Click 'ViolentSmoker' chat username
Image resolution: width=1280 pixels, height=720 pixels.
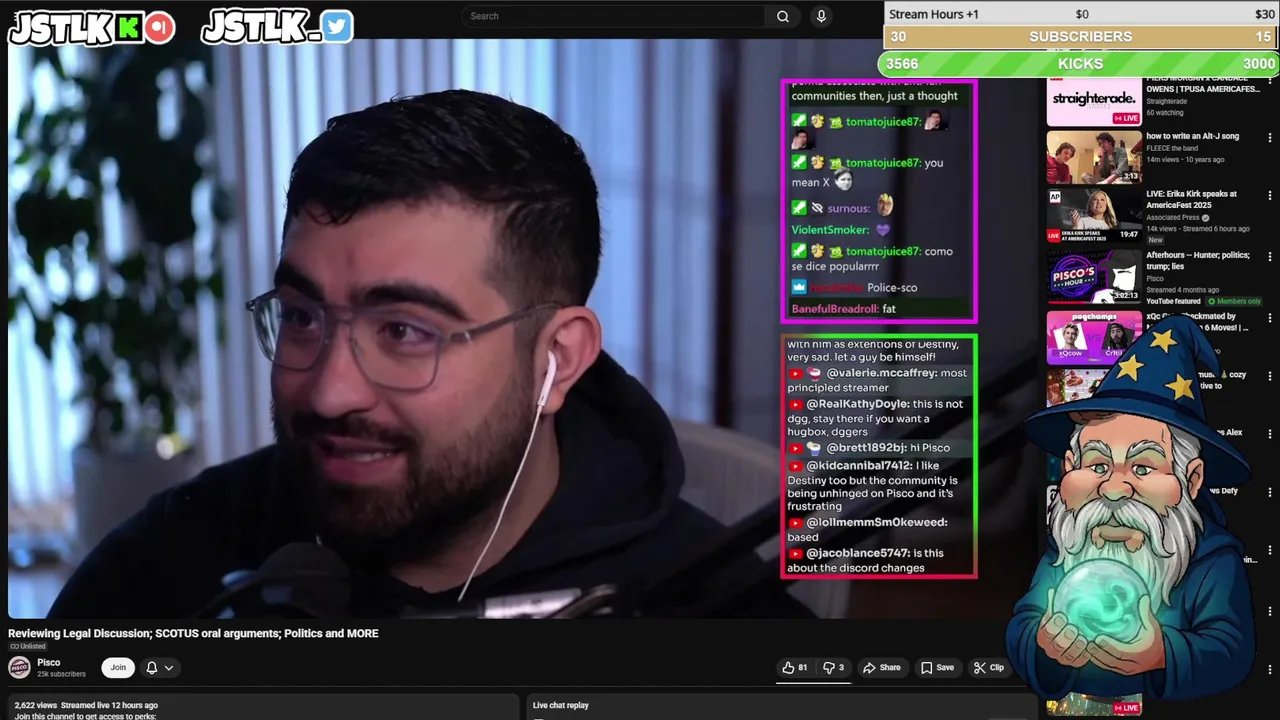coord(830,230)
